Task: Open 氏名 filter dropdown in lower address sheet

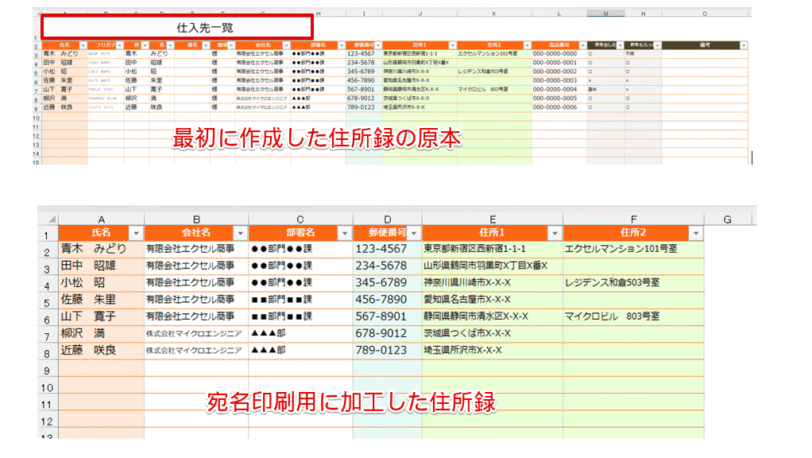Action: [136, 233]
